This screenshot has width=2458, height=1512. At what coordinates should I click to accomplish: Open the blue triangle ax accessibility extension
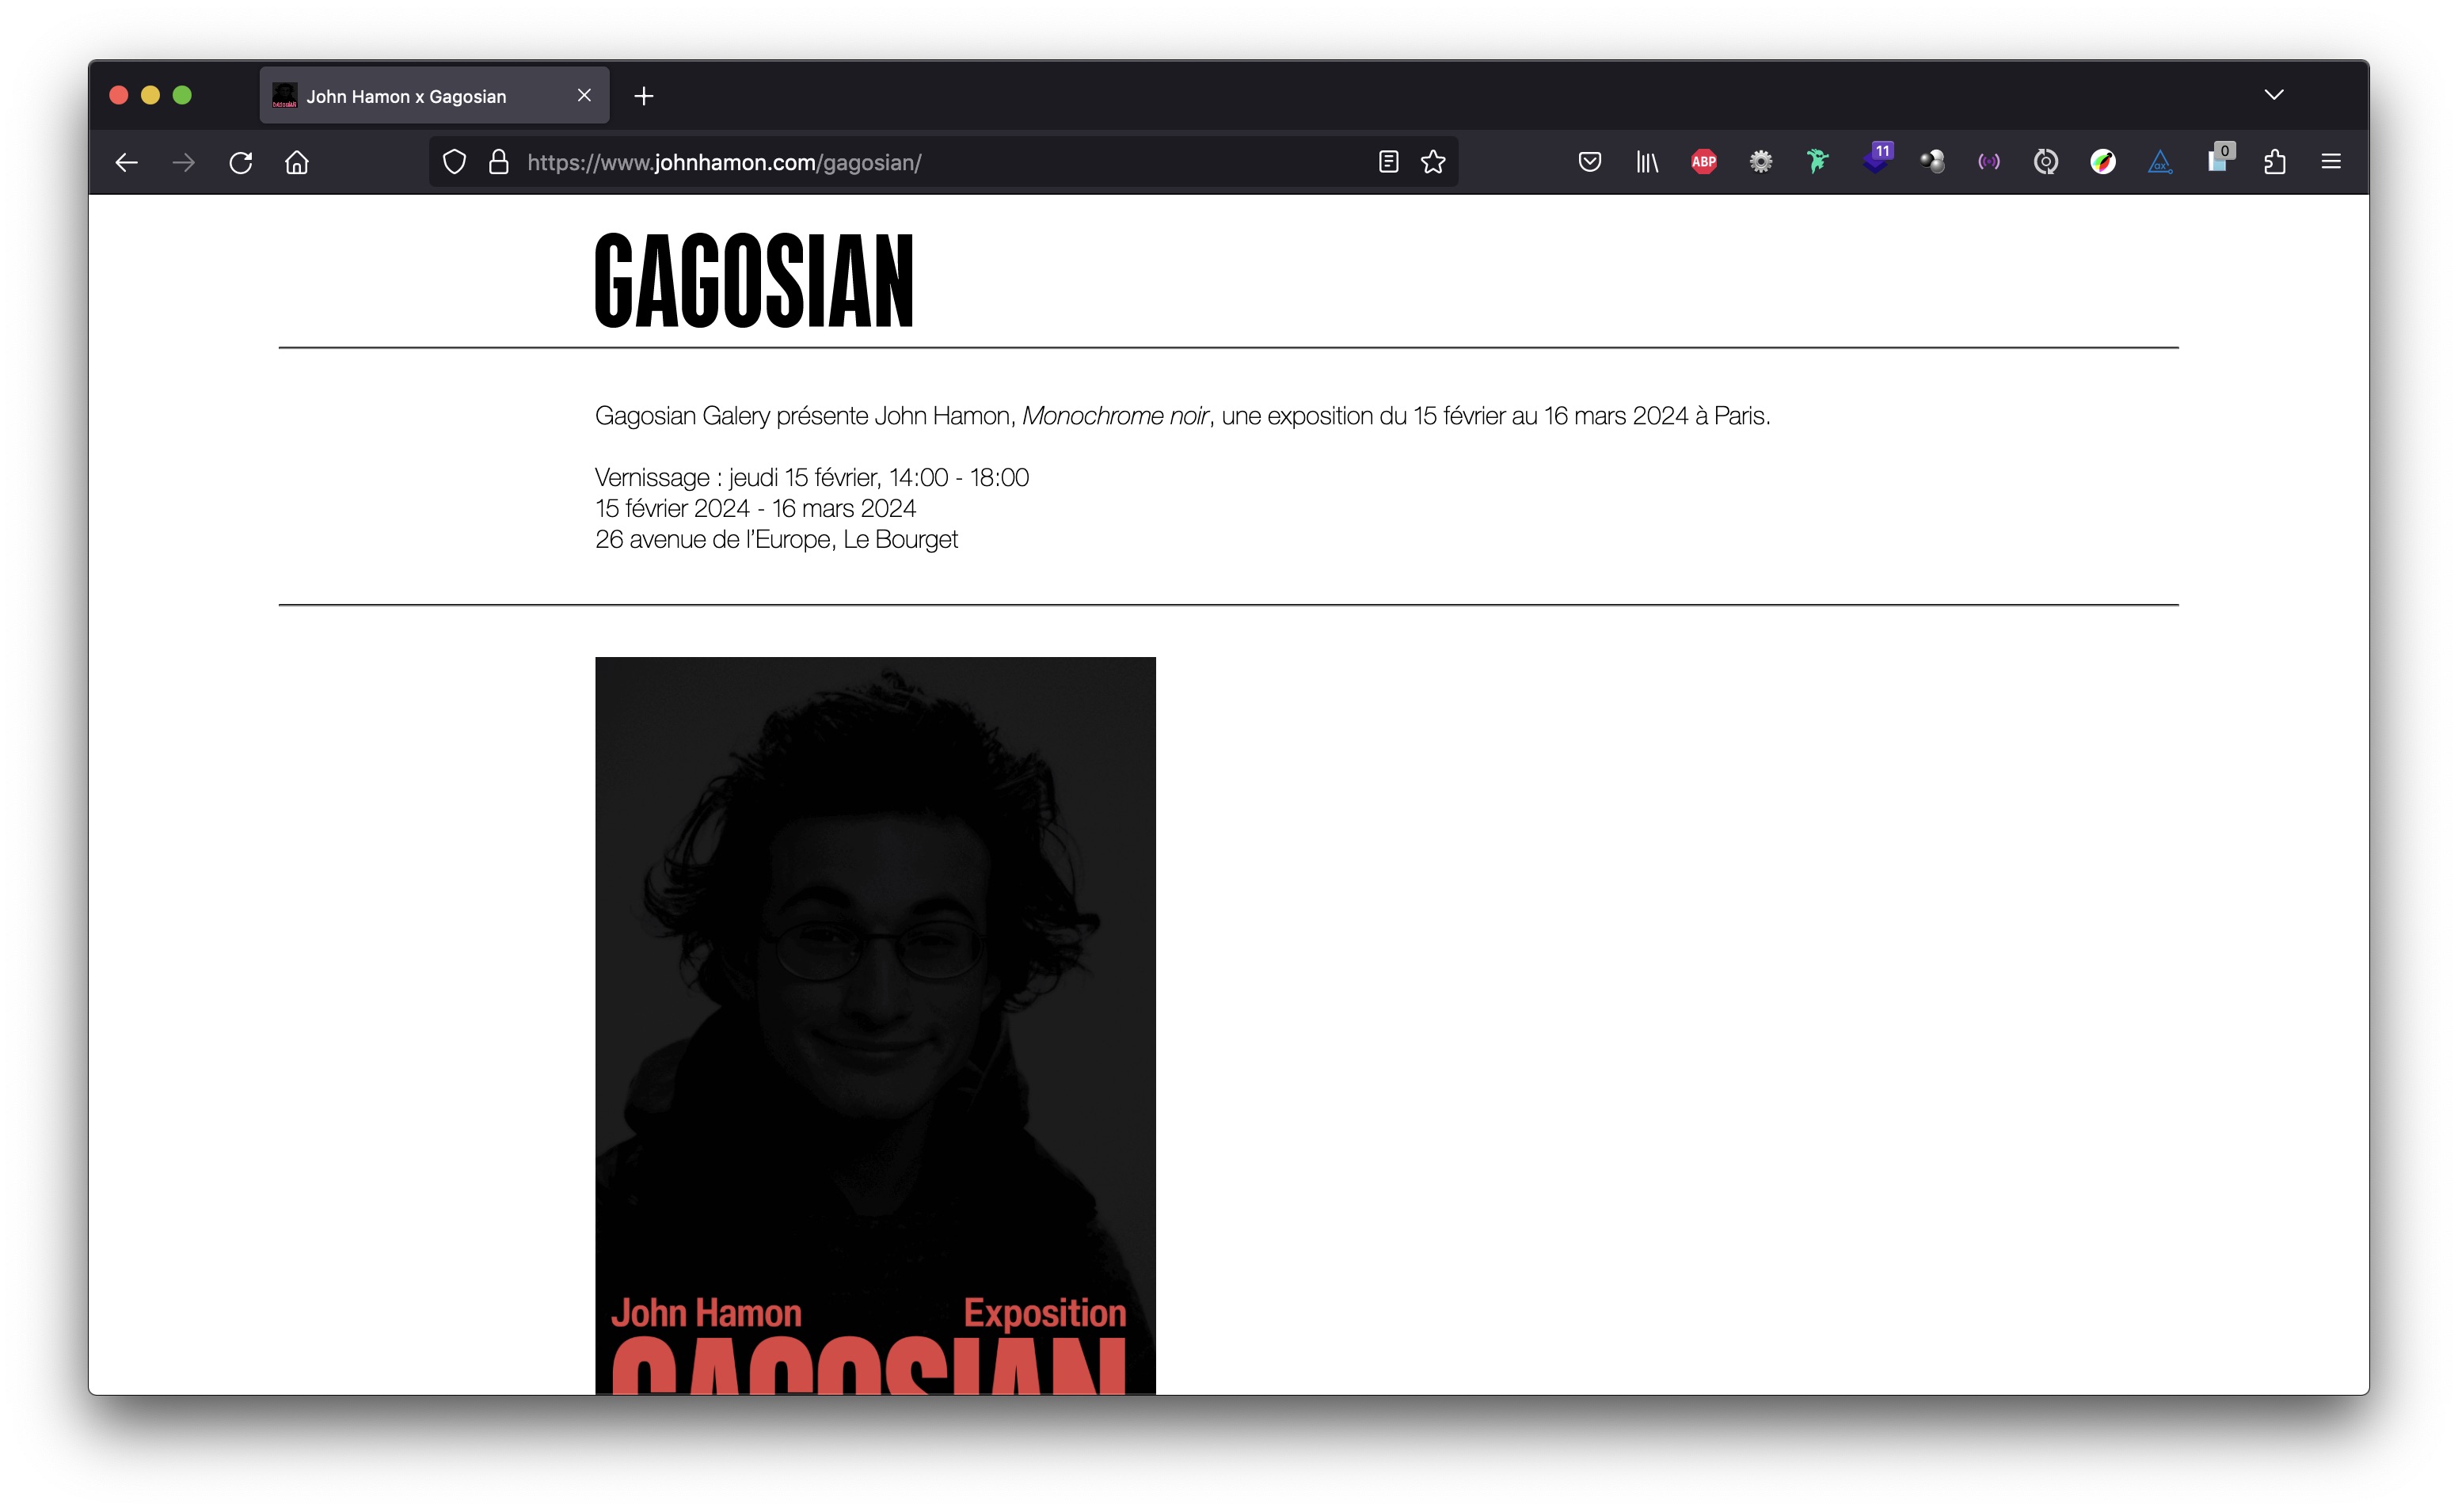coord(2160,162)
